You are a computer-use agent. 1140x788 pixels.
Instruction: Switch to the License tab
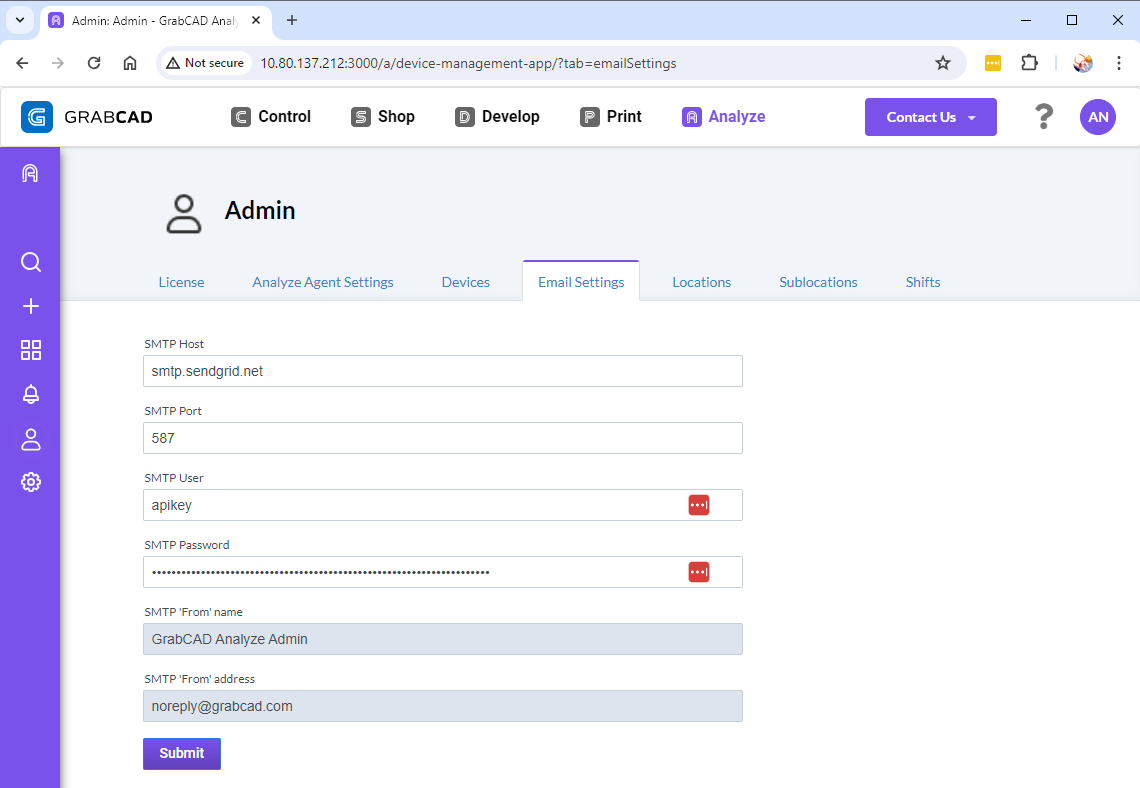[181, 282]
